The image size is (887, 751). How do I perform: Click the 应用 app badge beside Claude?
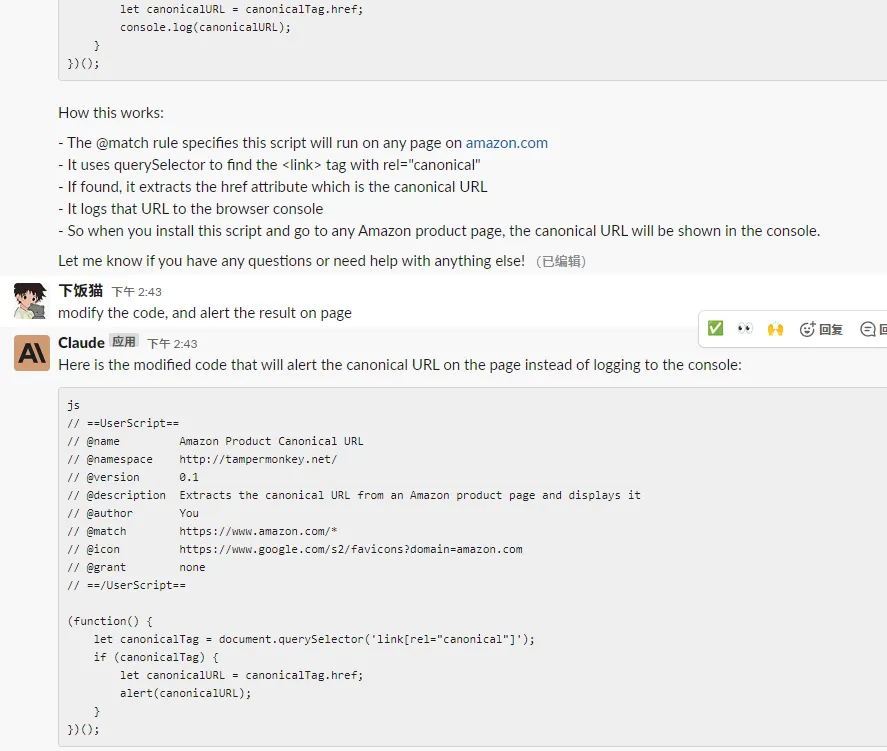coord(123,342)
